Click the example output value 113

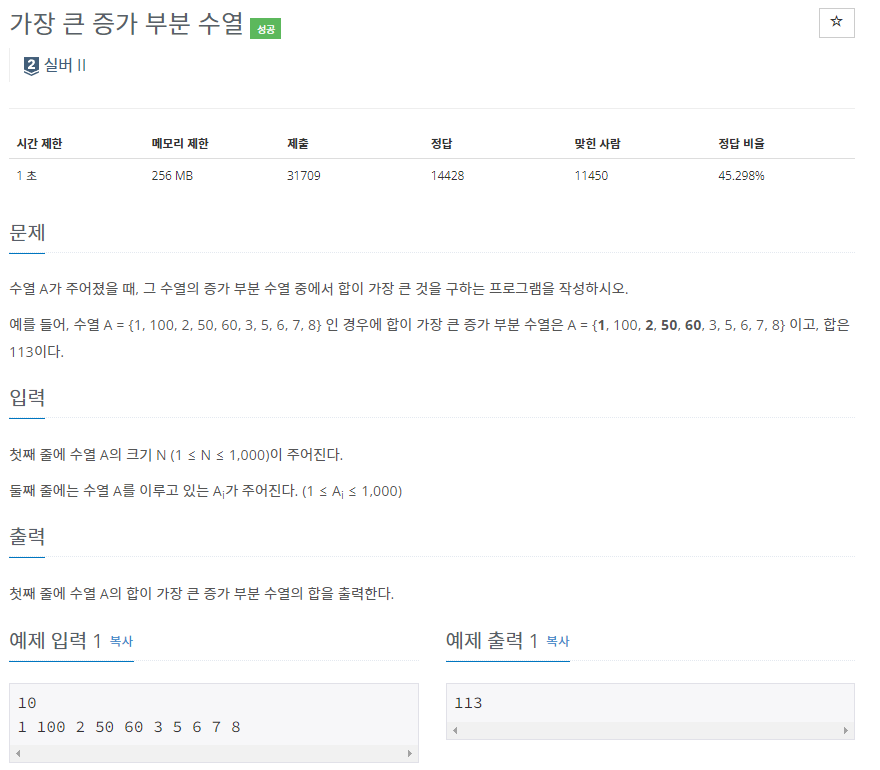pos(468,703)
